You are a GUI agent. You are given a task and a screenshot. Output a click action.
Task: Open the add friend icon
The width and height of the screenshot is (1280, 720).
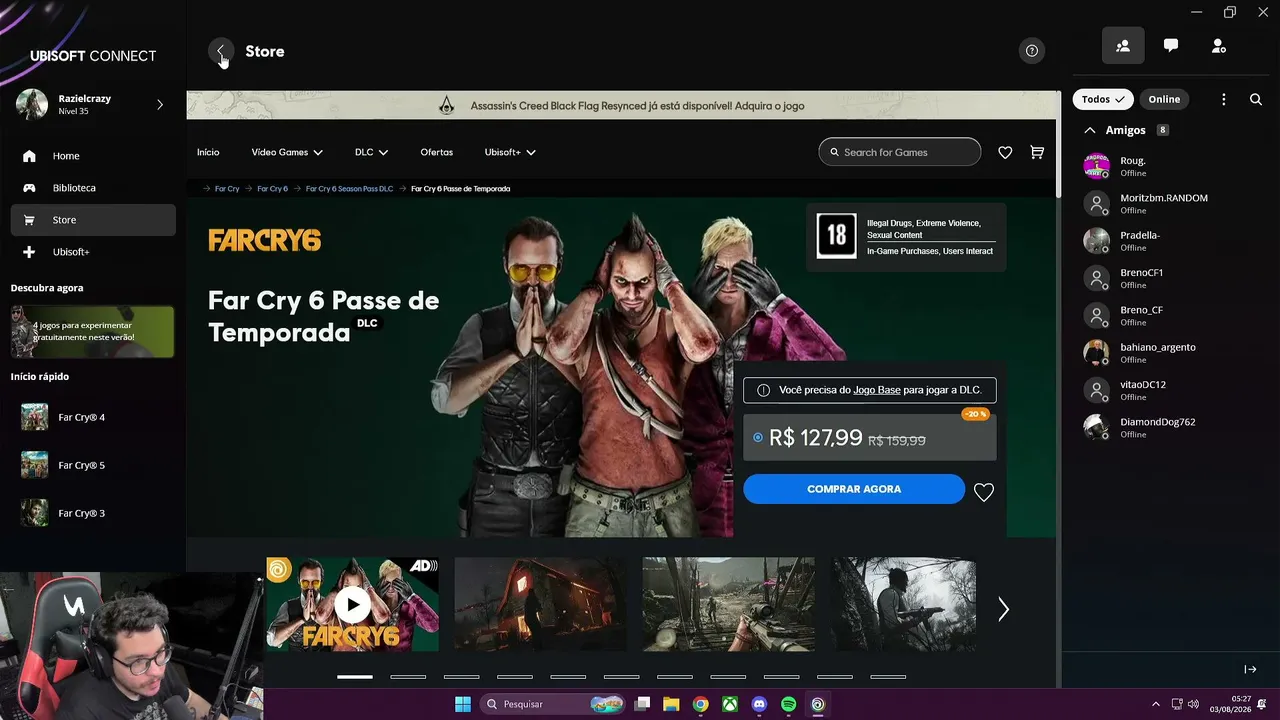tap(1218, 46)
